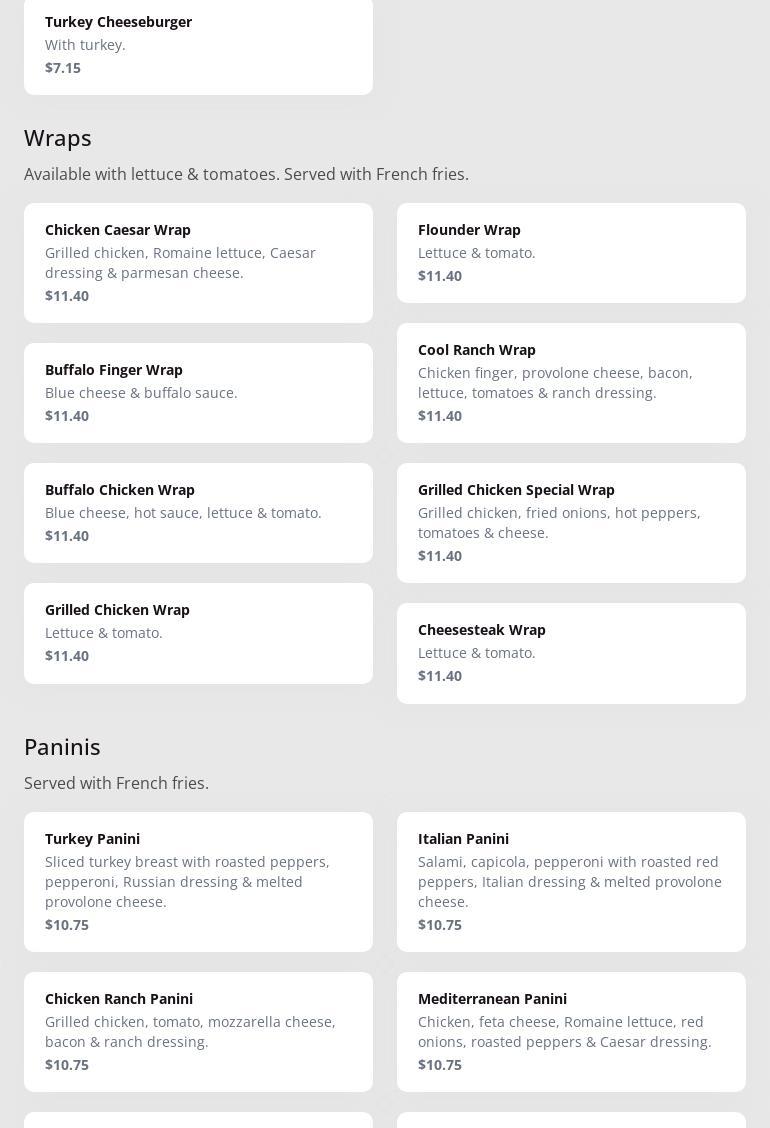Select the Turkey Cheeseburger item
The image size is (770, 1128).
pyautogui.click(x=198, y=45)
